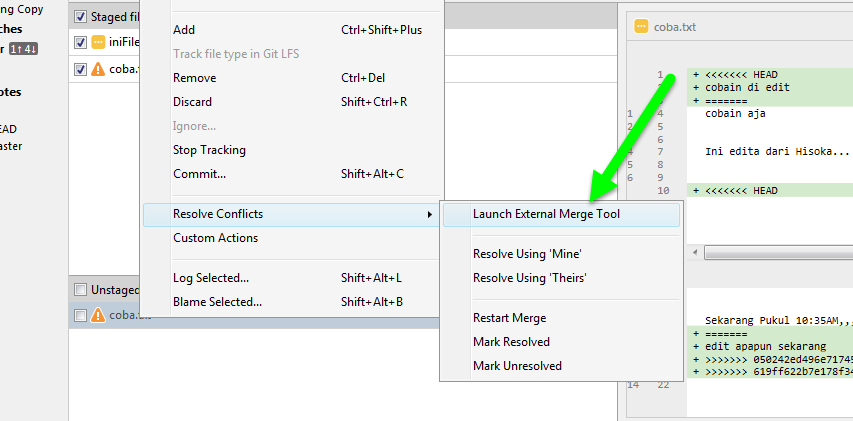Click the ahead/behind commit count badge

23,48
